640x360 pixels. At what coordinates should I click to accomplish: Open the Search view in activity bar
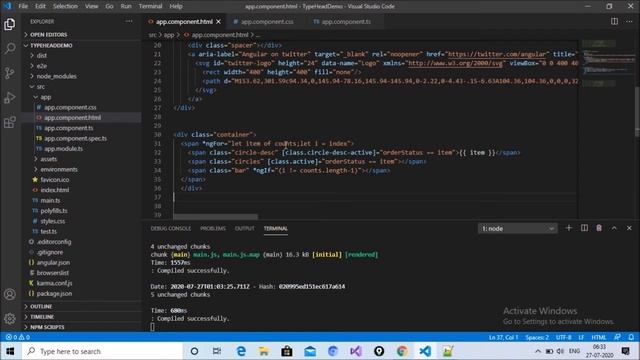(x=9, y=49)
